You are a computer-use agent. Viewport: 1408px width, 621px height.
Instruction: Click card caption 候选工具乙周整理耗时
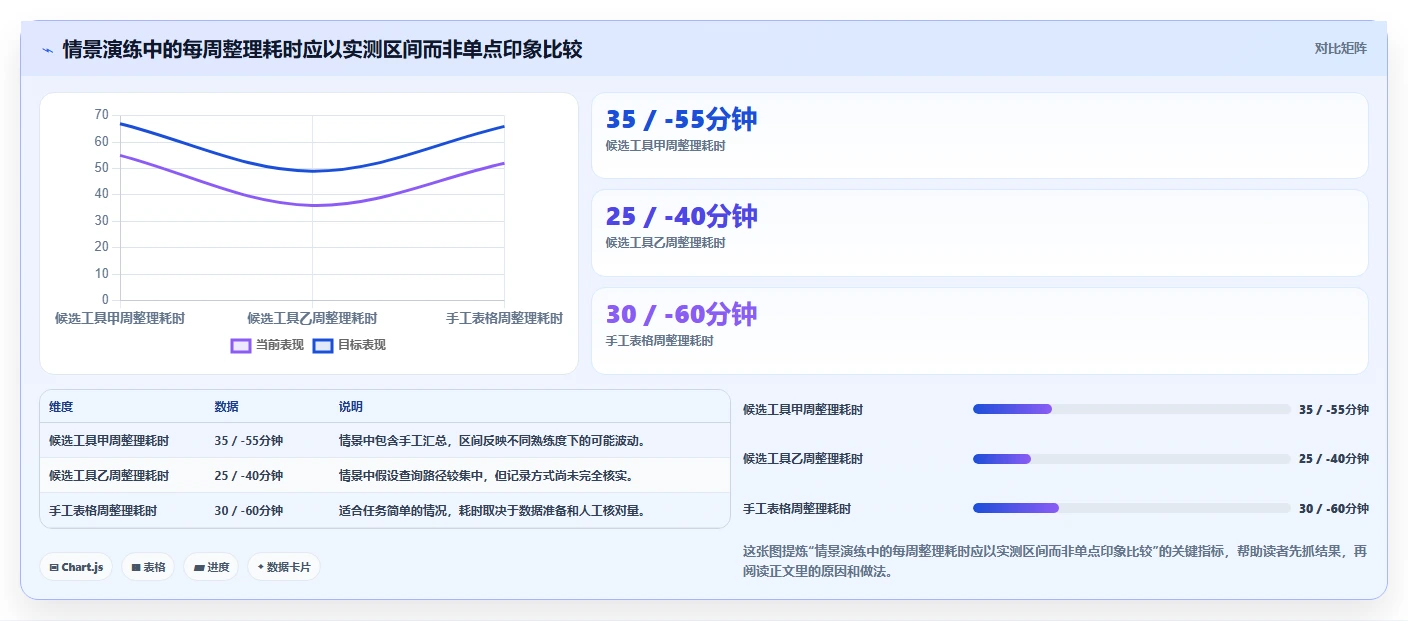665,243
